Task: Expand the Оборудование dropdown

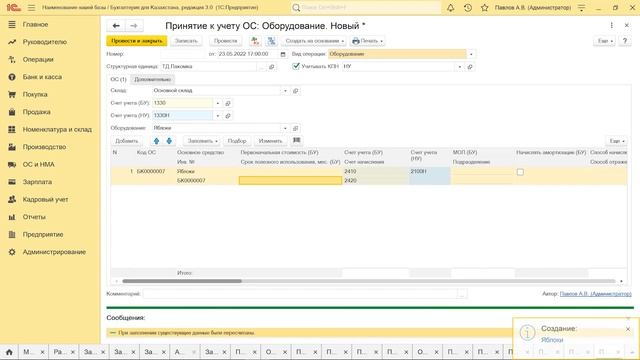Action: [285, 128]
